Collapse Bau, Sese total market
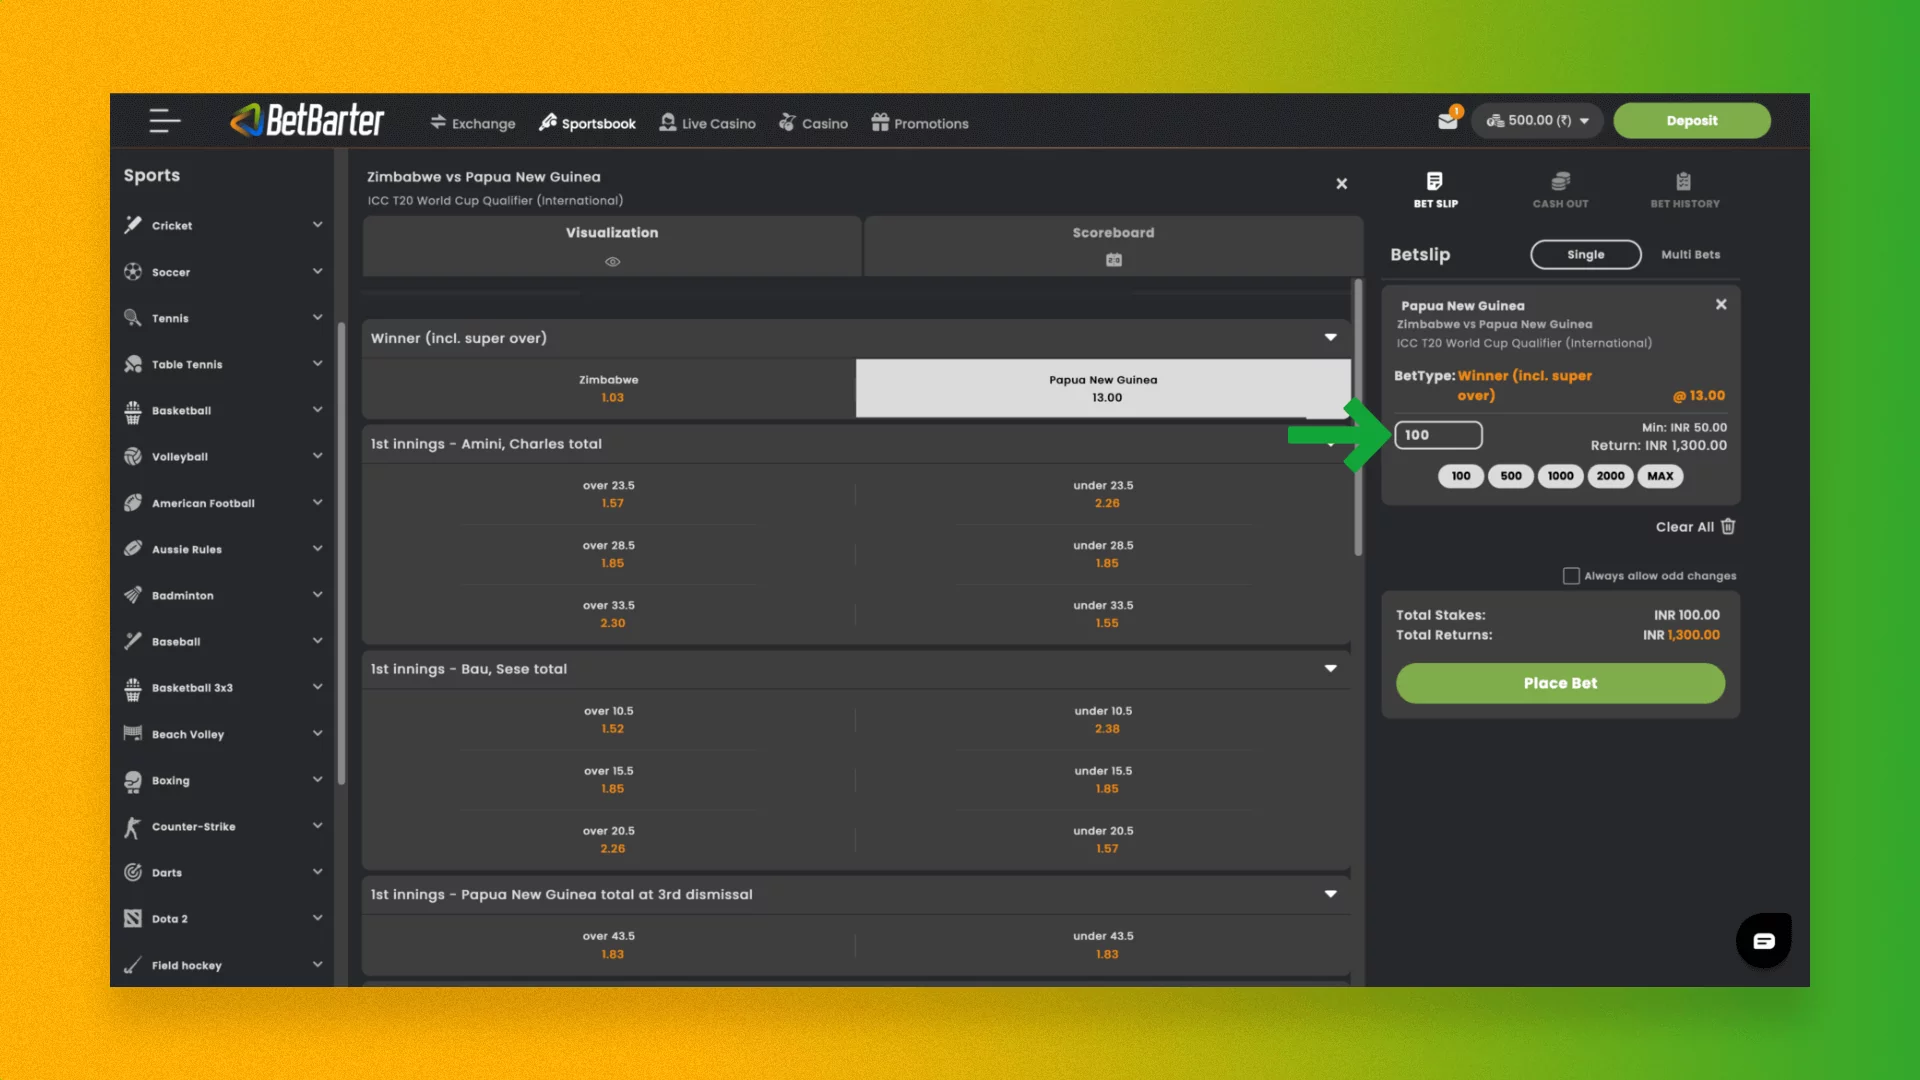Screen dimensions: 1920x1080 [1330, 668]
